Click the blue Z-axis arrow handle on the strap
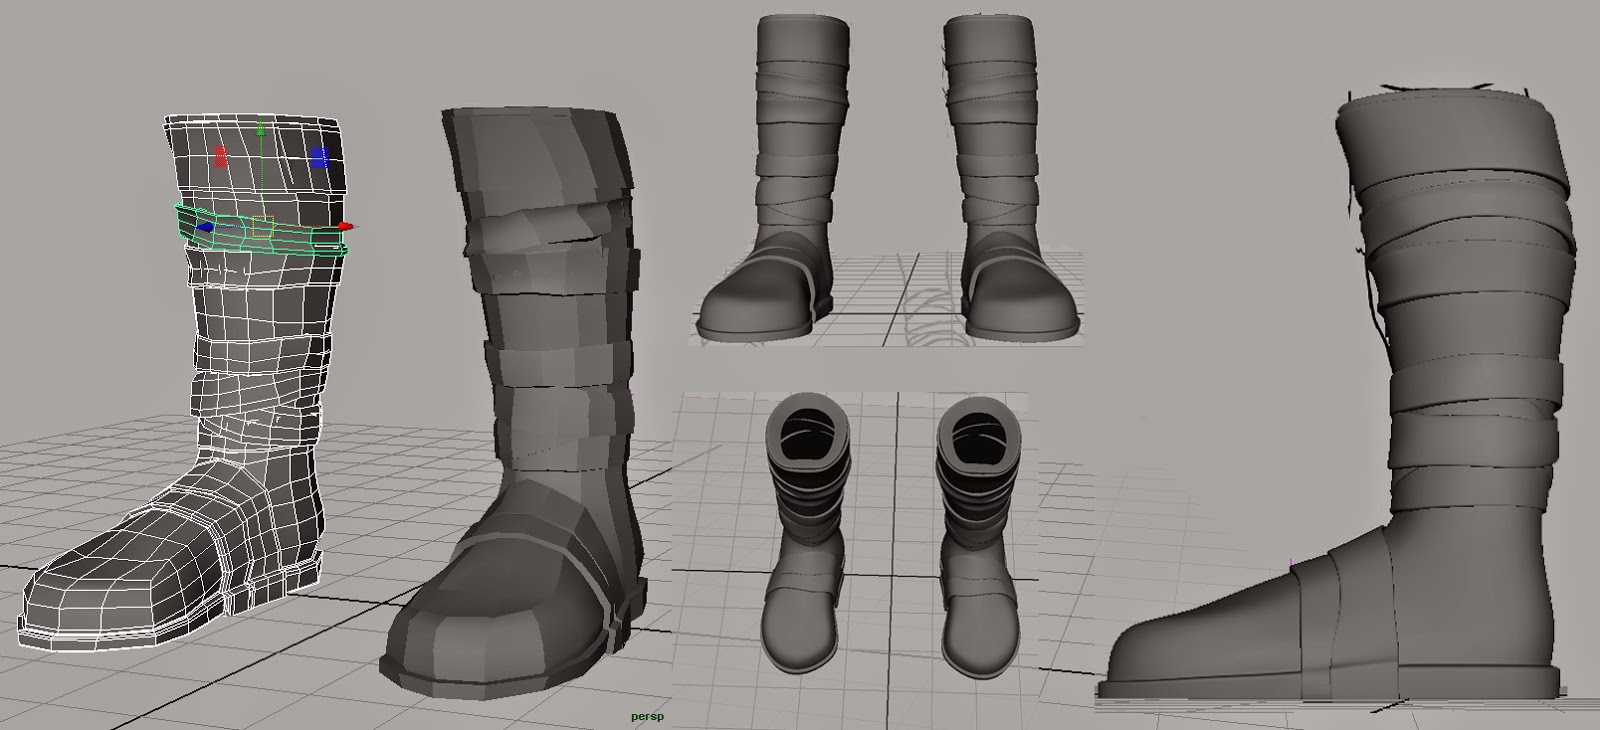1600x730 pixels. (205, 228)
